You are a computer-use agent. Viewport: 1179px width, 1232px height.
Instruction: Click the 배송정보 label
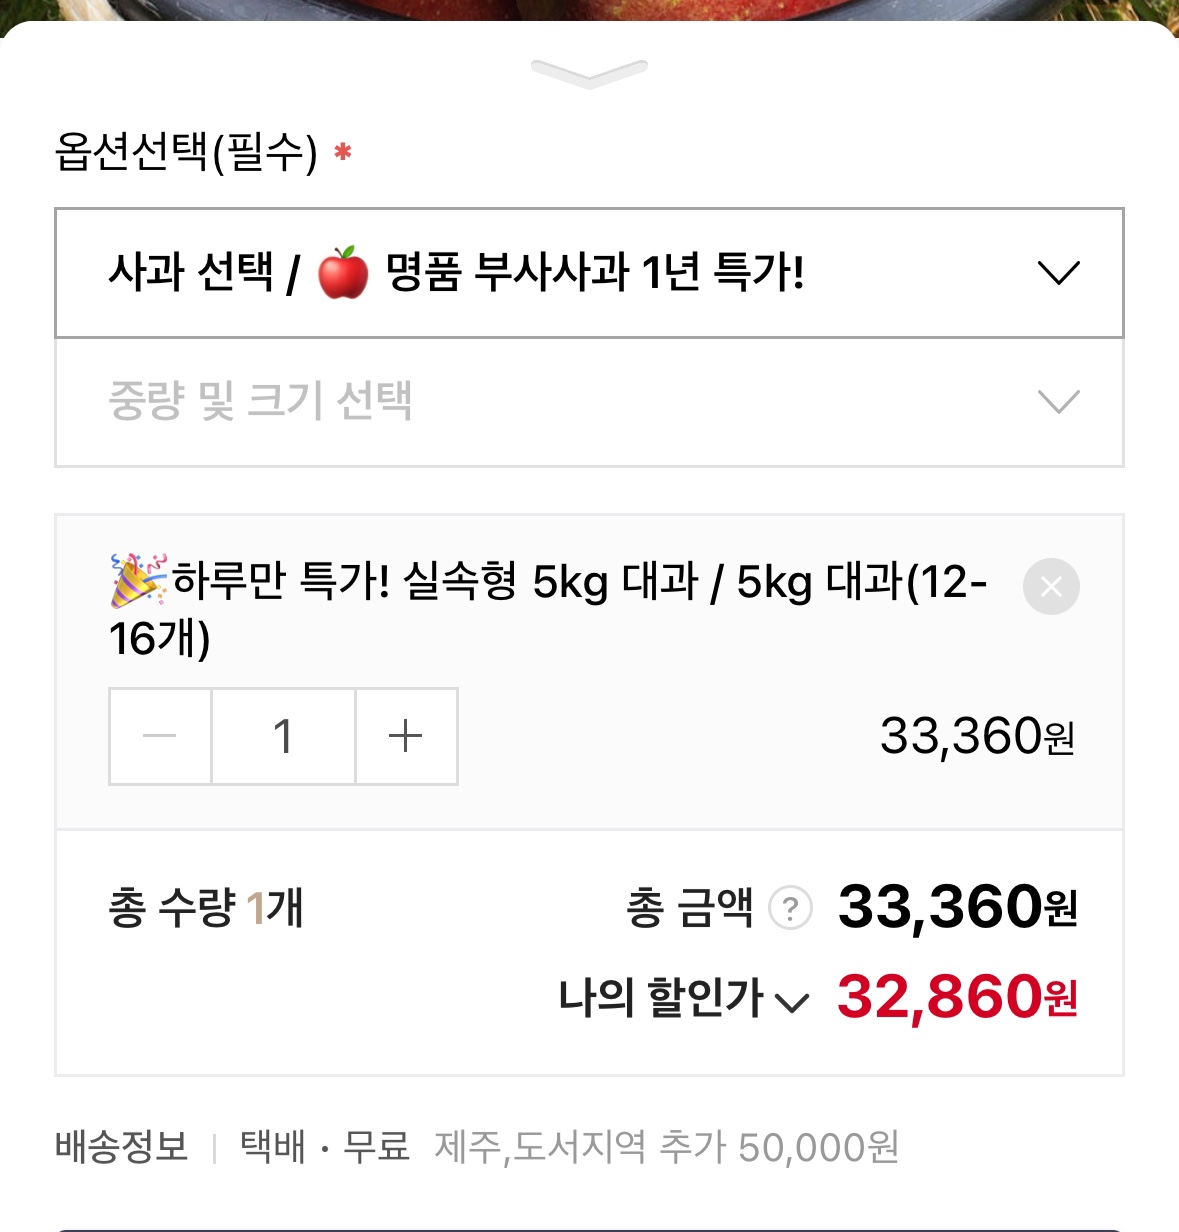pyautogui.click(x=121, y=1147)
